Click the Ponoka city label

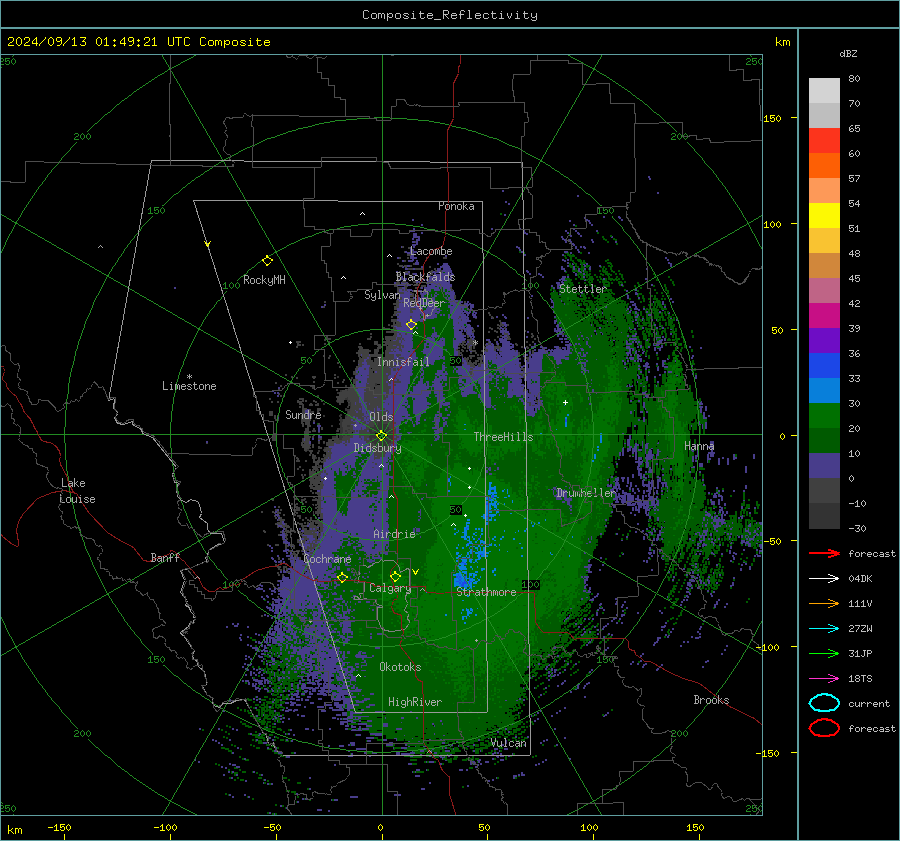456,206
